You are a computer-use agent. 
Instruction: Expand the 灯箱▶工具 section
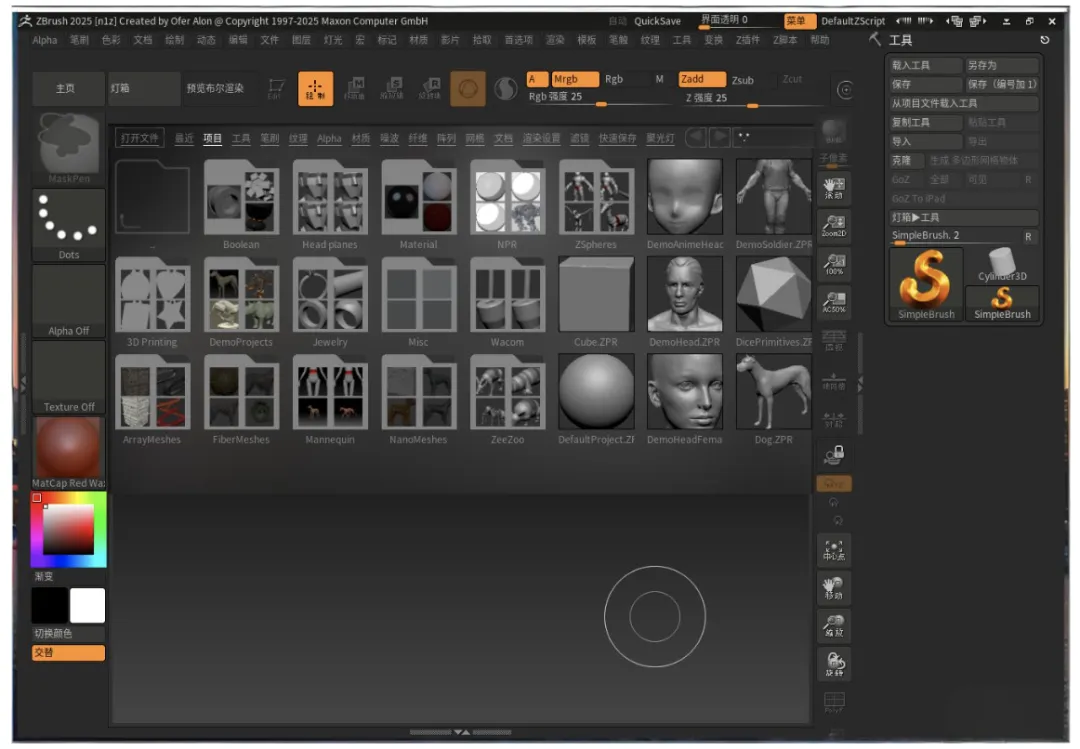click(964, 217)
